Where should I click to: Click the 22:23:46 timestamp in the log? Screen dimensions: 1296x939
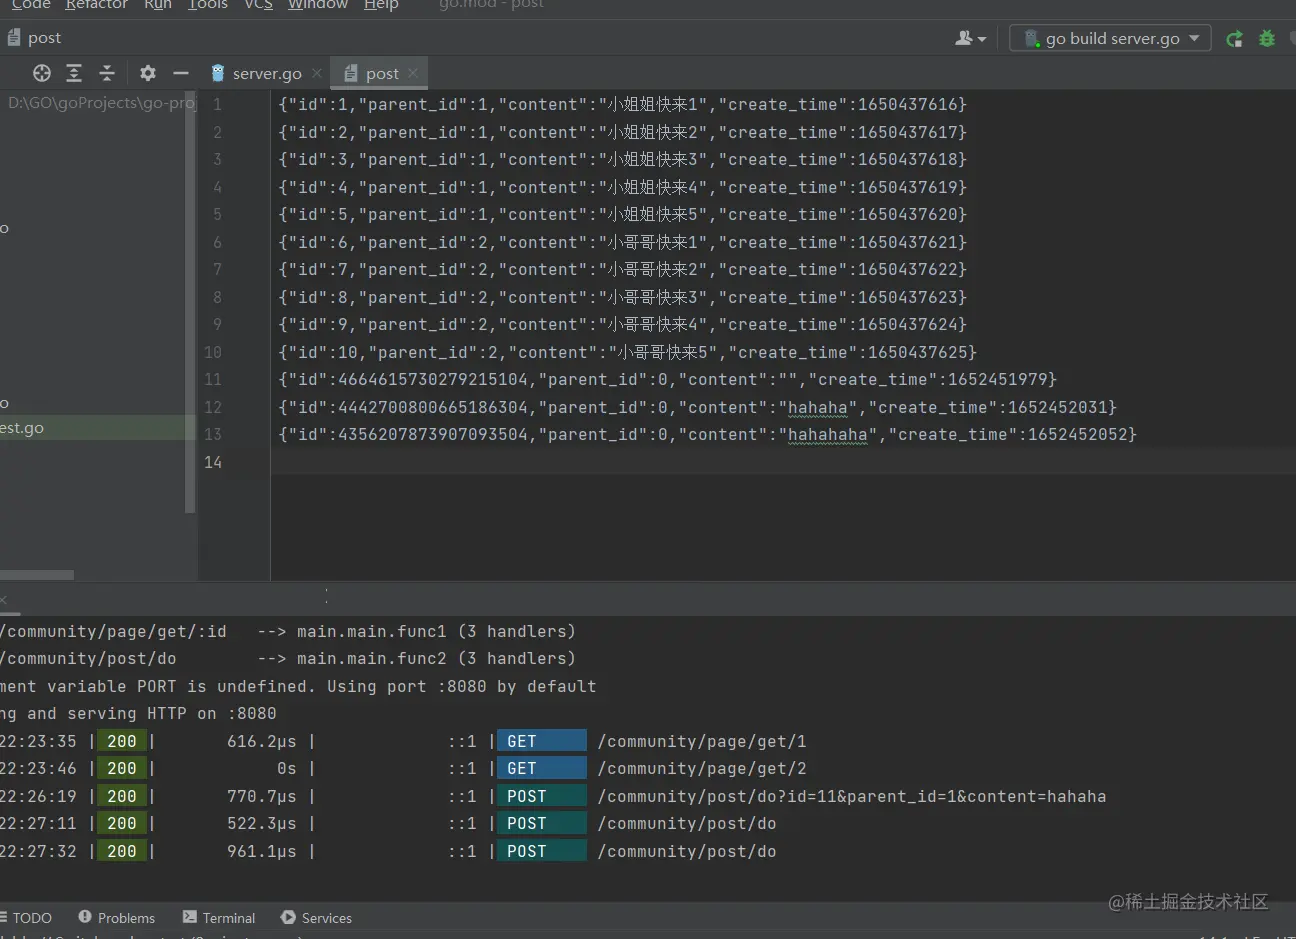[38, 768]
